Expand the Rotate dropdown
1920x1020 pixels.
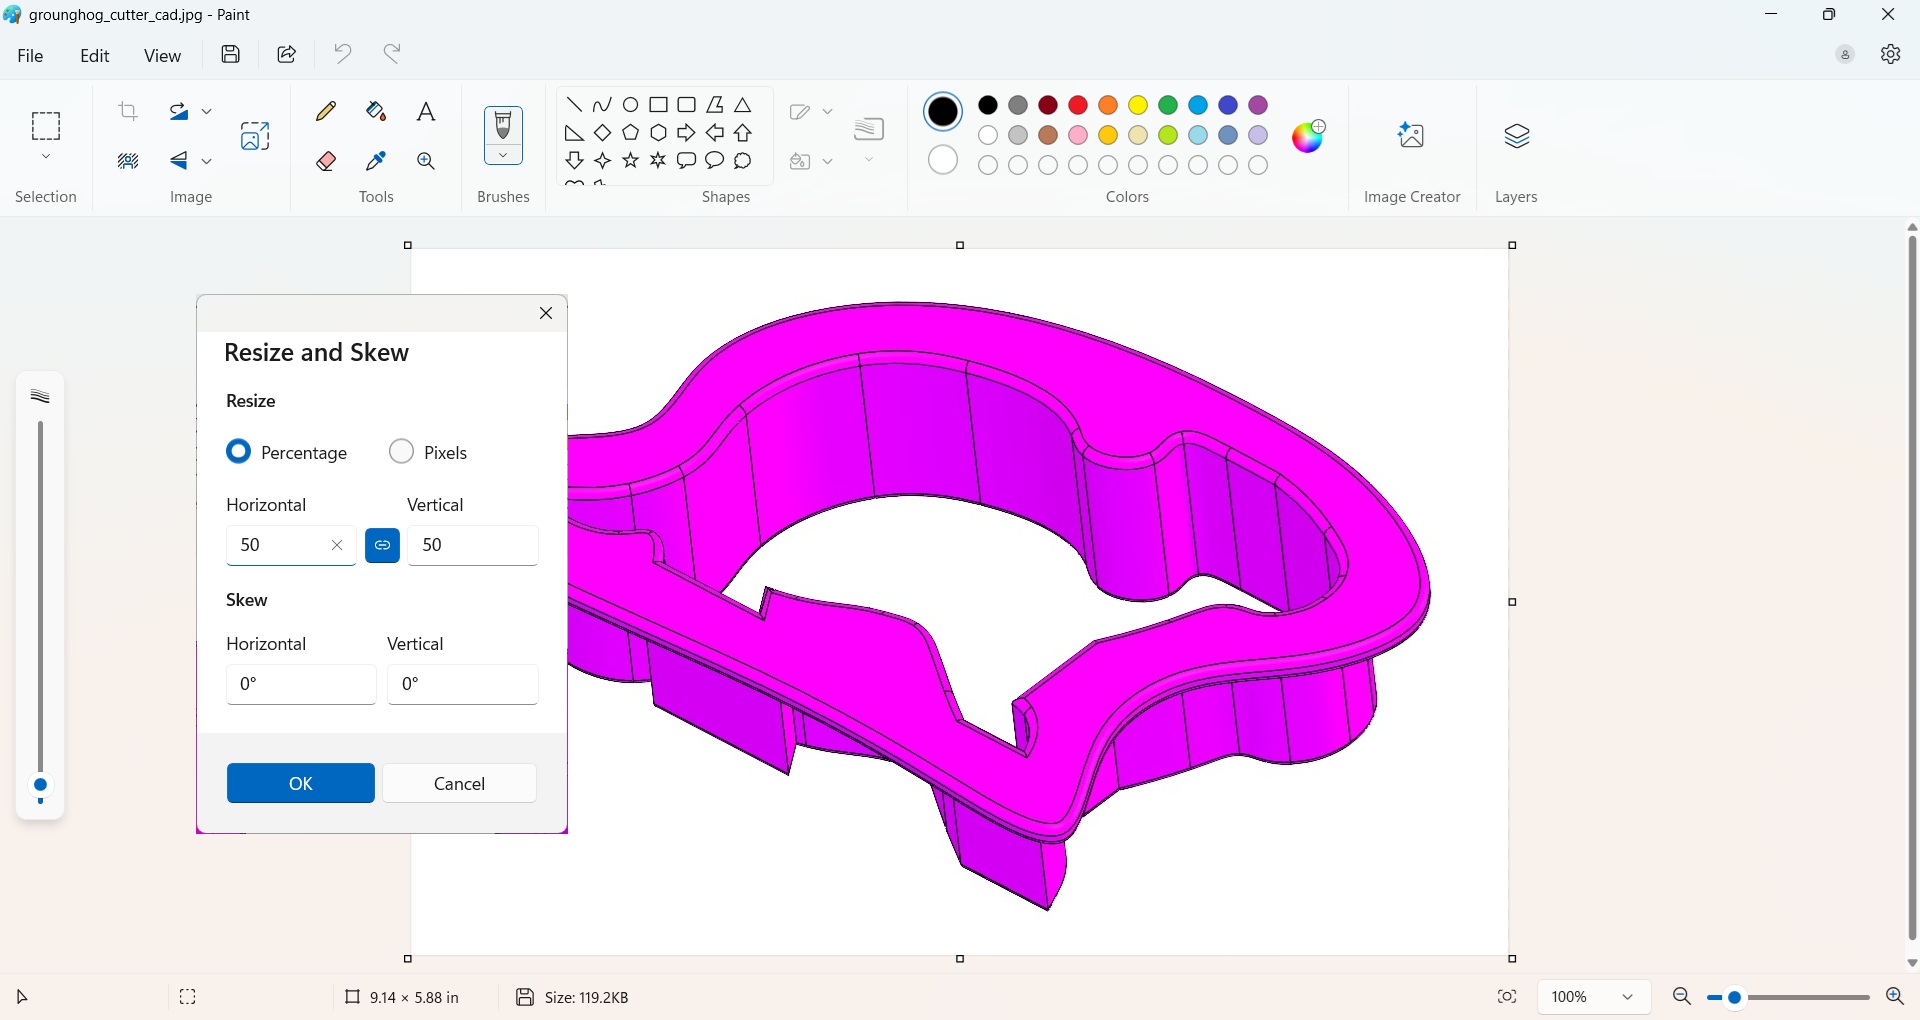[207, 111]
